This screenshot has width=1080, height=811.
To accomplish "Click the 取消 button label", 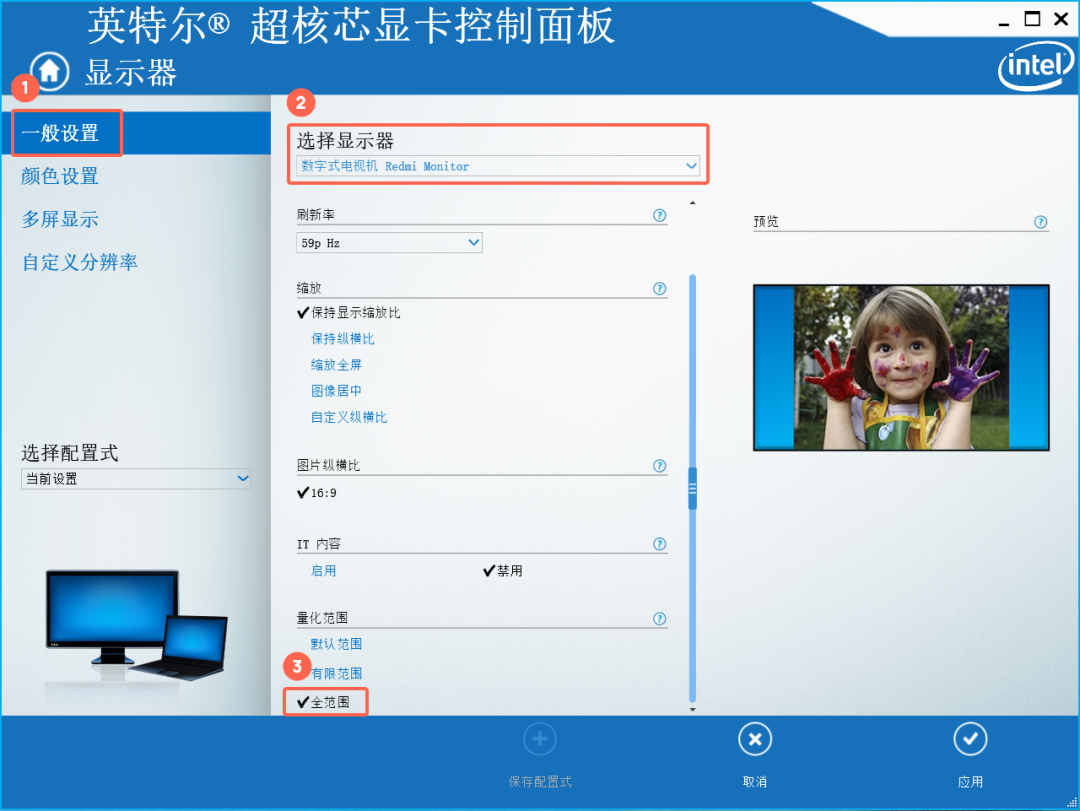I will pyautogui.click(x=755, y=782).
